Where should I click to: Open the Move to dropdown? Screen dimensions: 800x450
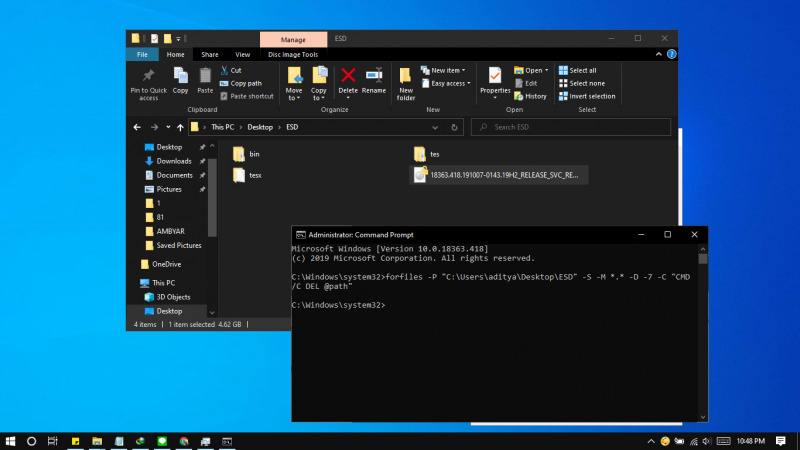click(x=294, y=84)
